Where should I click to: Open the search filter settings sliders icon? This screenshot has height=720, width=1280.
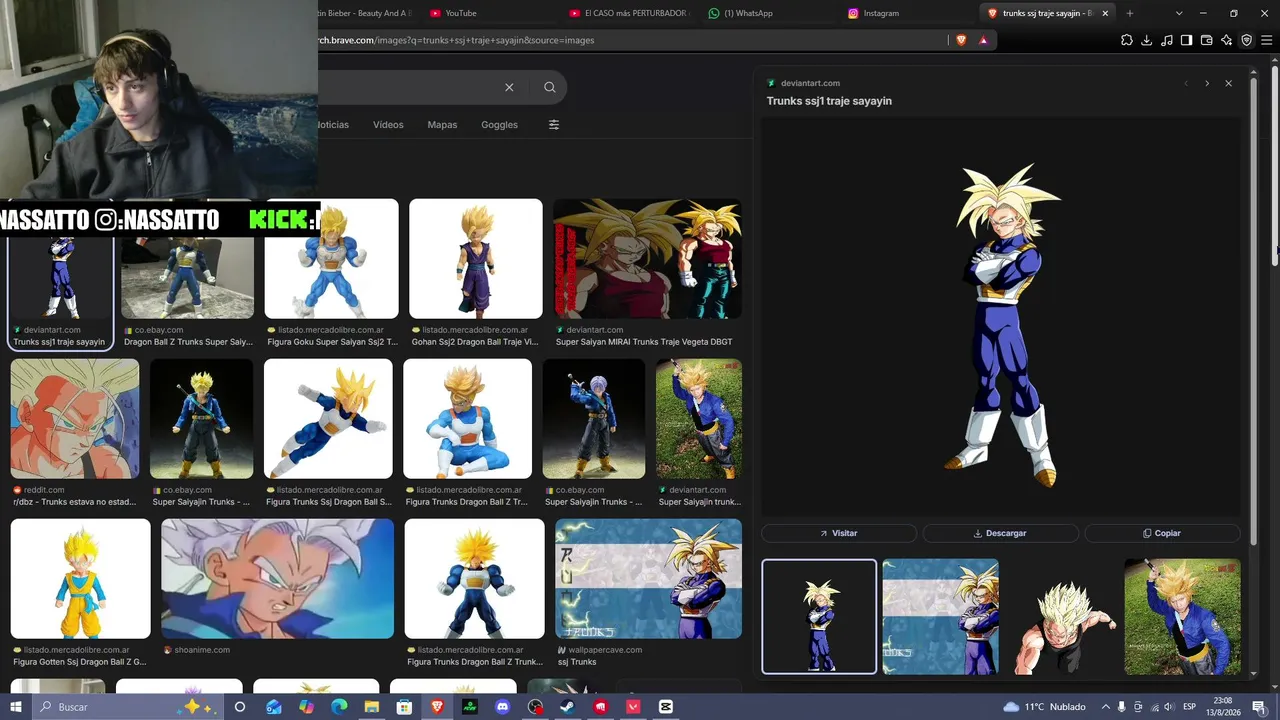coord(554,125)
